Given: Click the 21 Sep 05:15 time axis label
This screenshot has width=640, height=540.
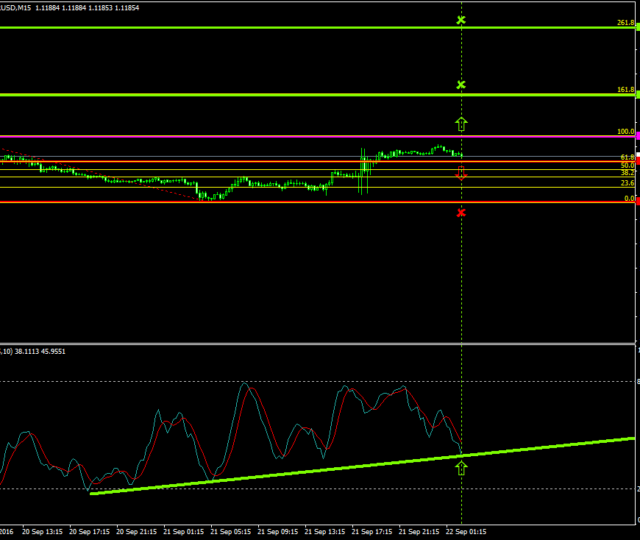Looking at the screenshot, I should coord(229,531).
